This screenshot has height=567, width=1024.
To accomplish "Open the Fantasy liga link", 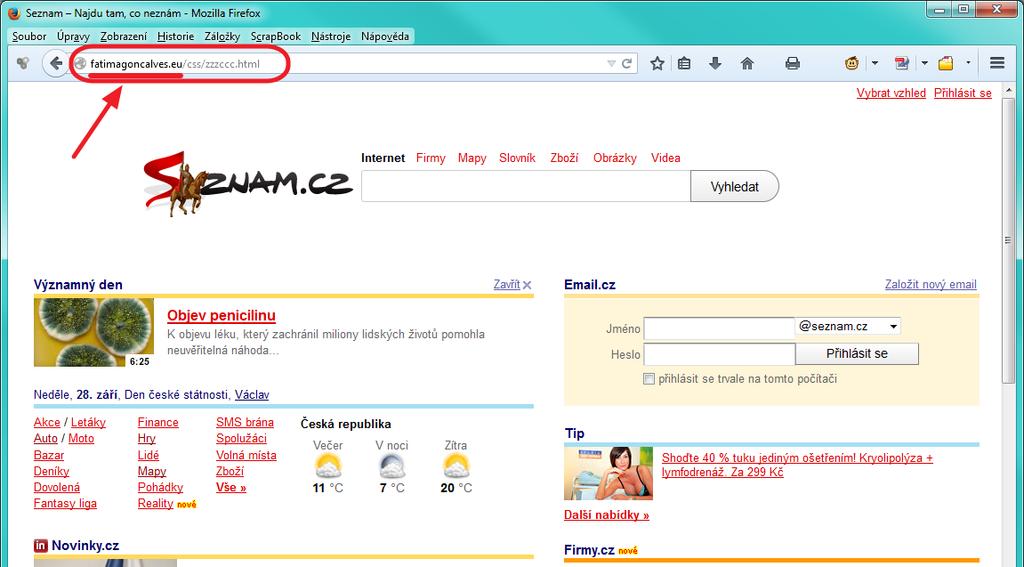I will (x=65, y=504).
